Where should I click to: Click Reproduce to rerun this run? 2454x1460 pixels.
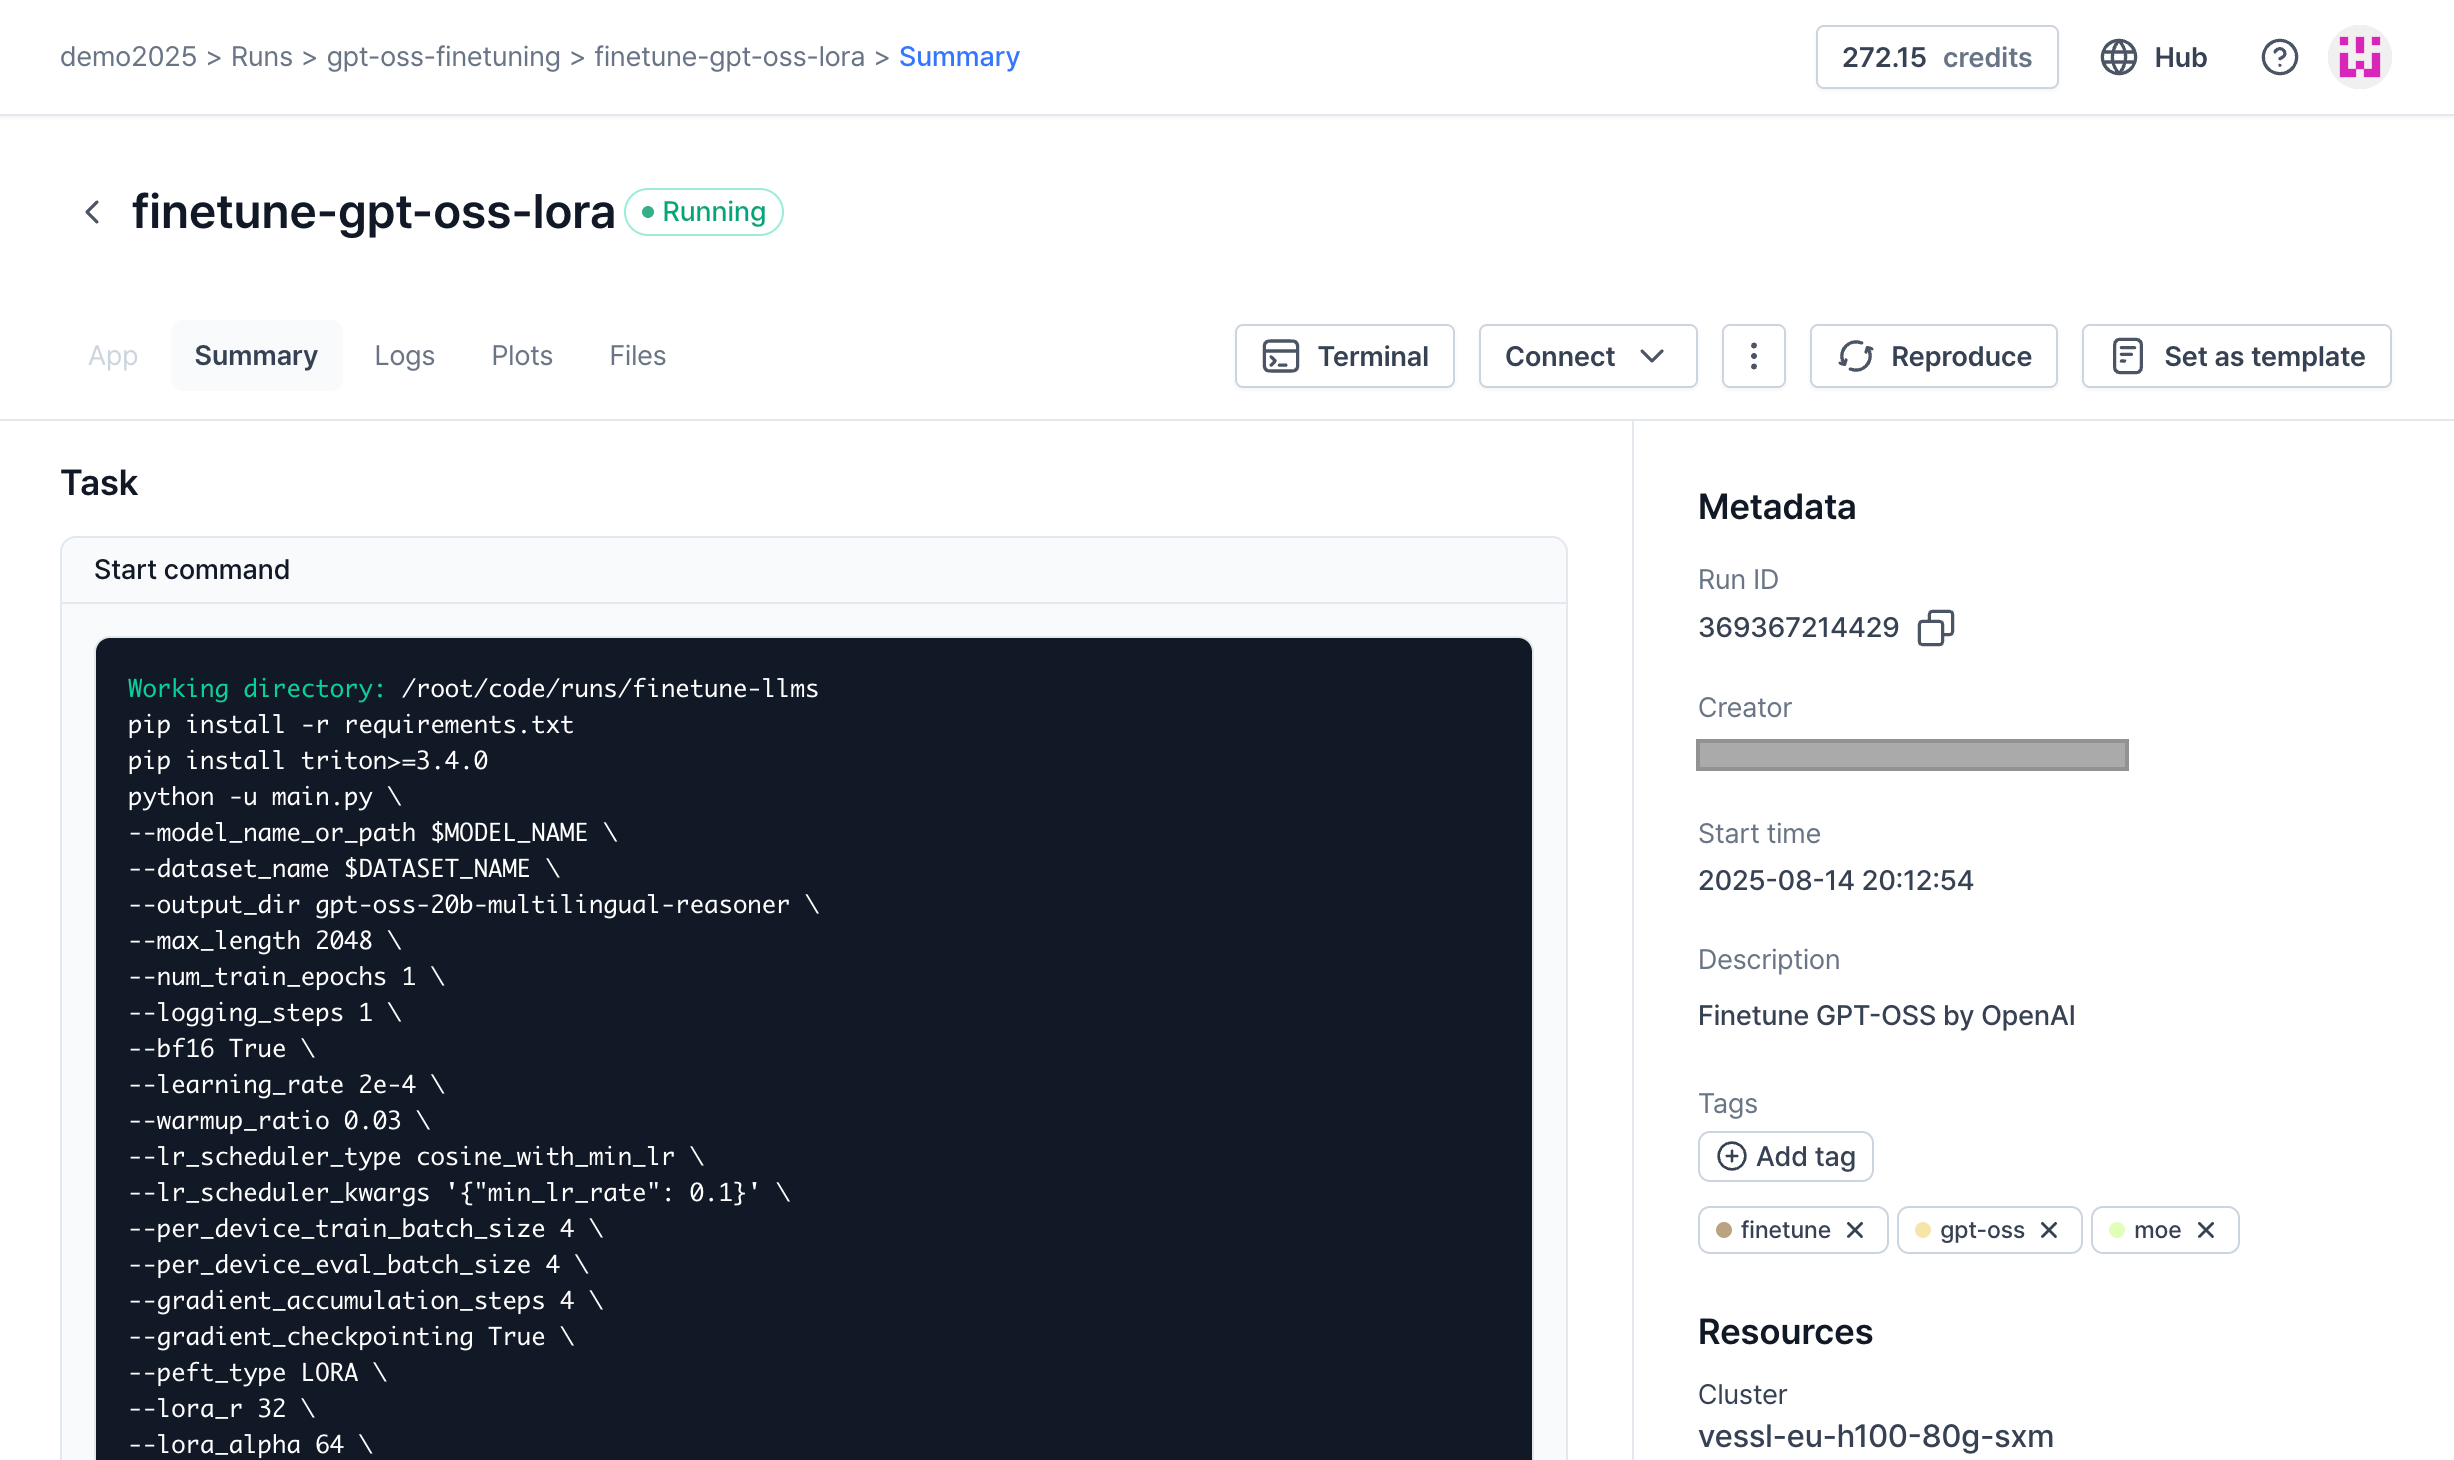coord(1933,356)
